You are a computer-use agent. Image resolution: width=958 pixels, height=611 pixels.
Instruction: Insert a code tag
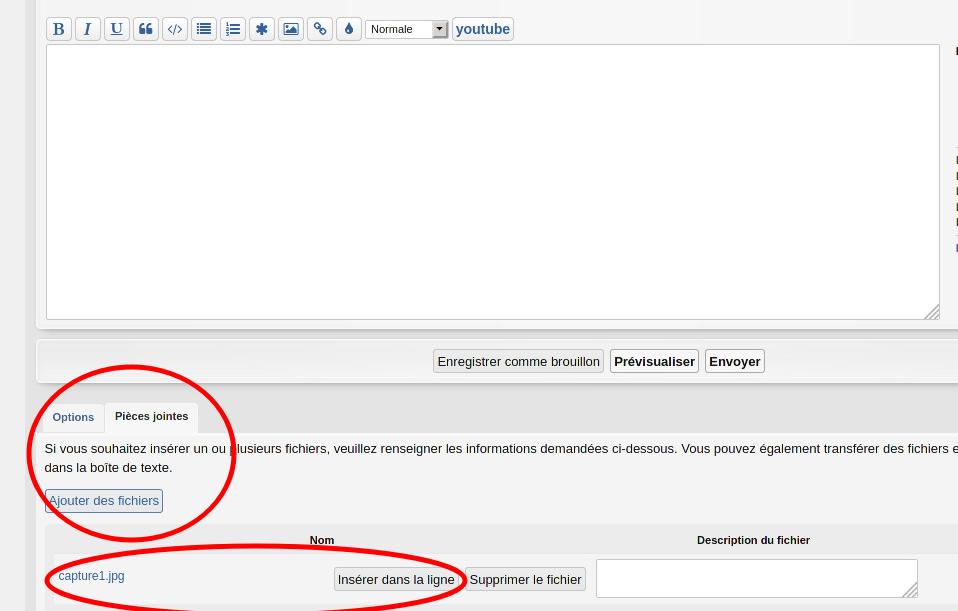coord(175,29)
